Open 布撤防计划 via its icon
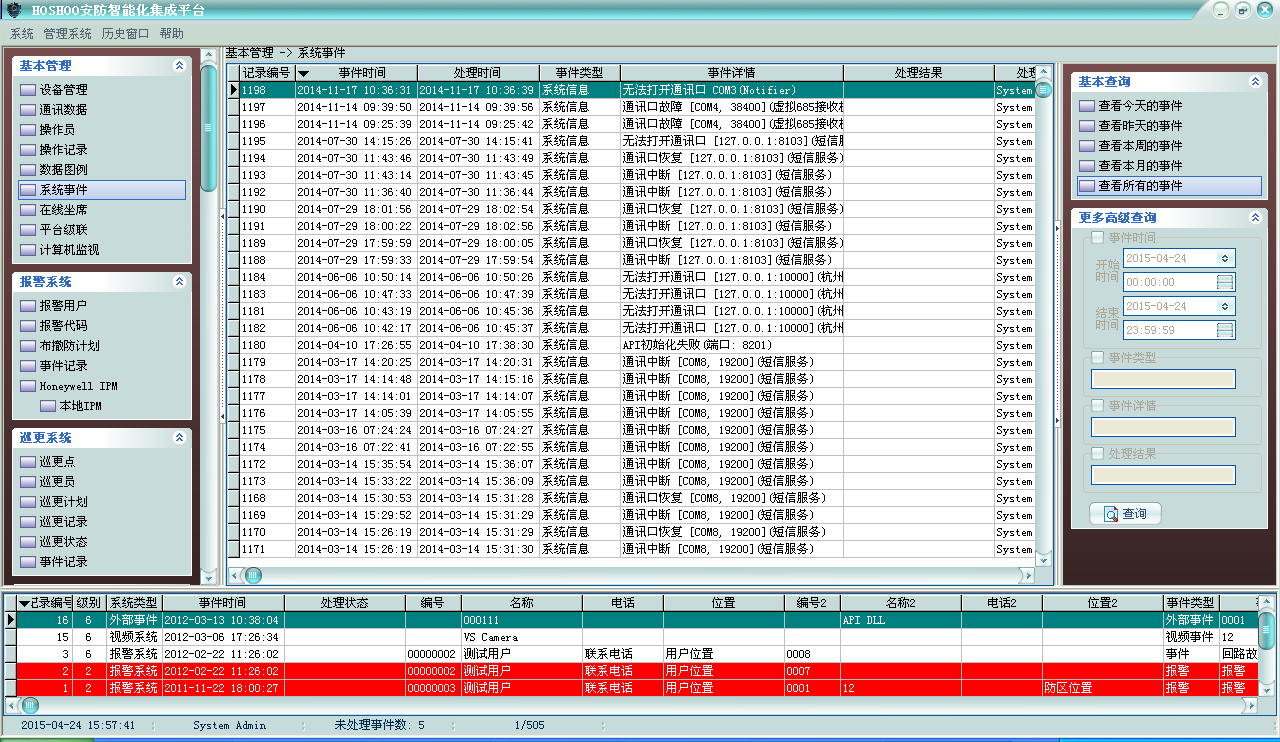1280x742 pixels. [27, 346]
